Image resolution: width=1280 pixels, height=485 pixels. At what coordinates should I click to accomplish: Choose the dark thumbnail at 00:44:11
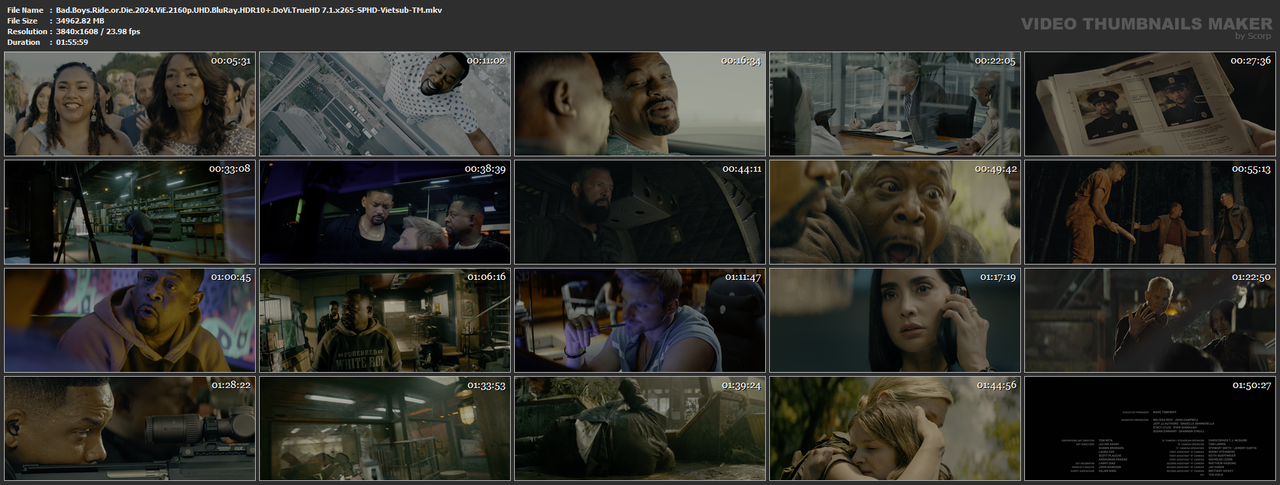tap(640, 212)
